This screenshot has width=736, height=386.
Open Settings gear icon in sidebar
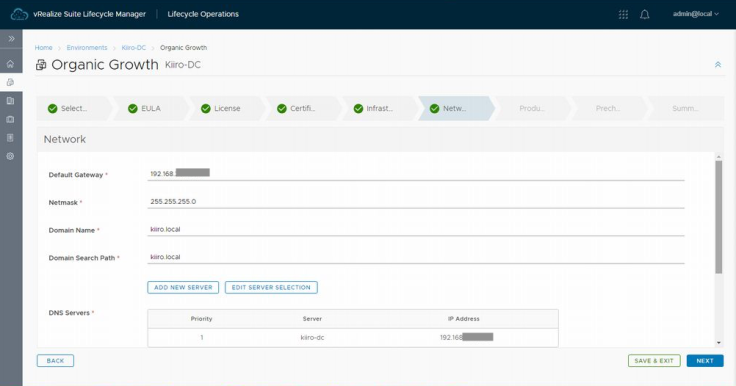coord(10,156)
